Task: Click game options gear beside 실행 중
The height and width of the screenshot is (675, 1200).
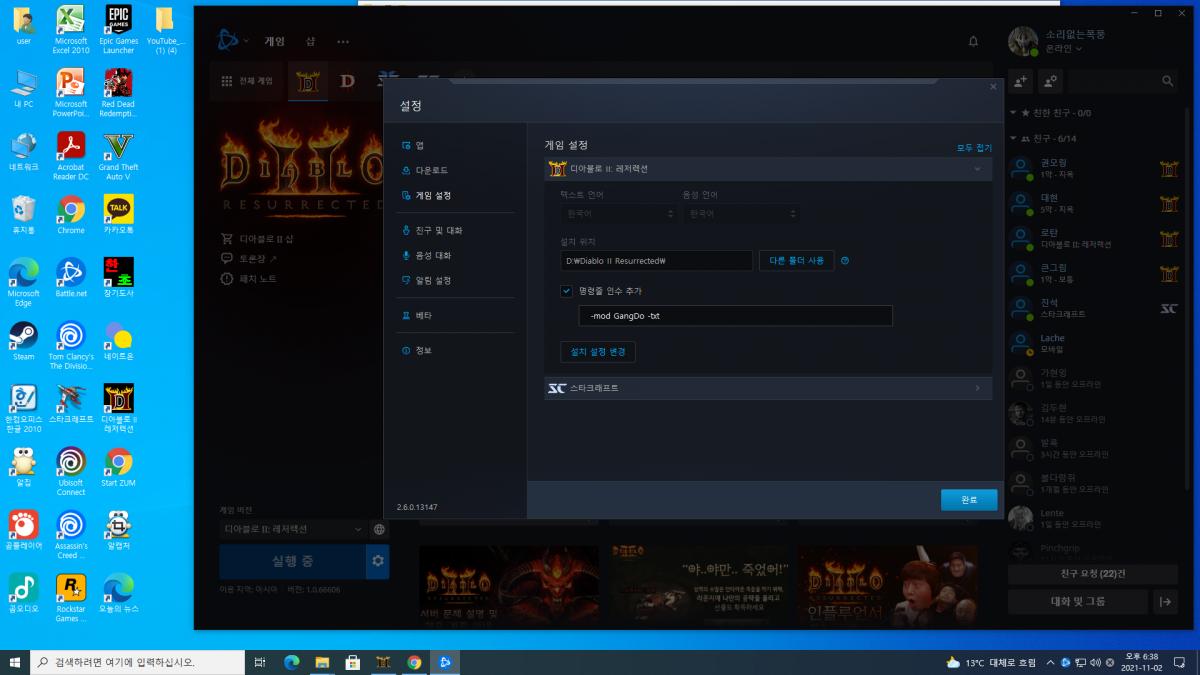Action: tap(378, 562)
